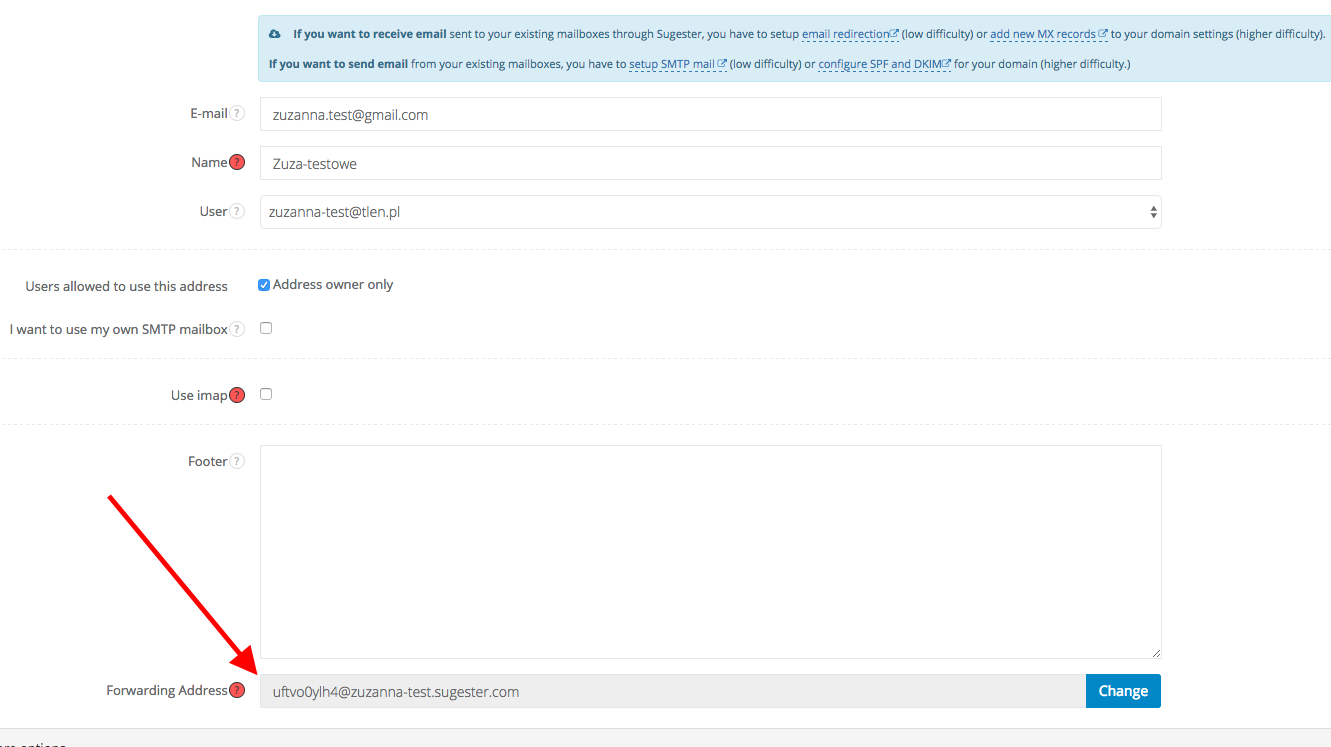Check the Use imap checkbox
1331x747 pixels.
[x=266, y=394]
